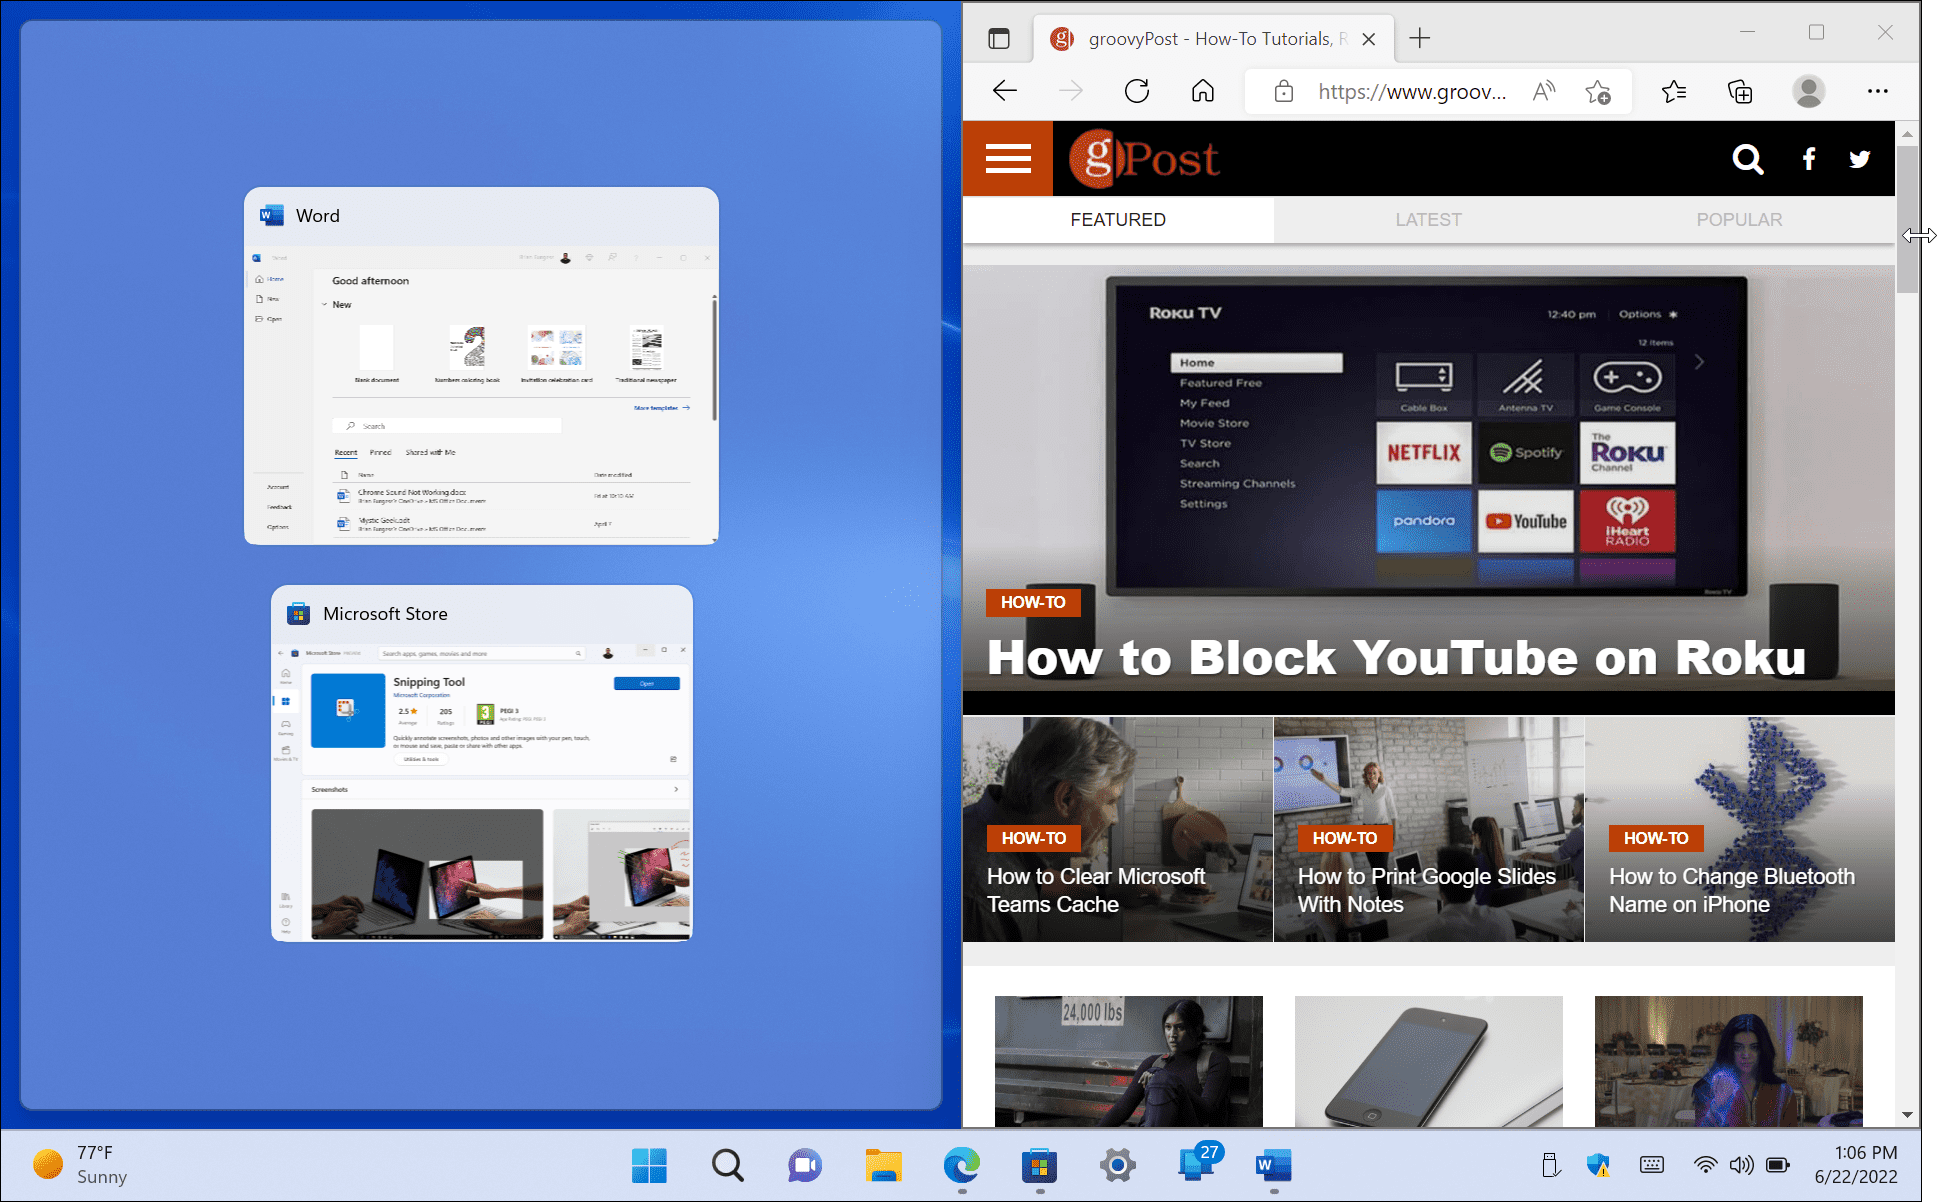Open Edge Settings and more menu
The width and height of the screenshot is (1950, 1202).
tap(1877, 91)
